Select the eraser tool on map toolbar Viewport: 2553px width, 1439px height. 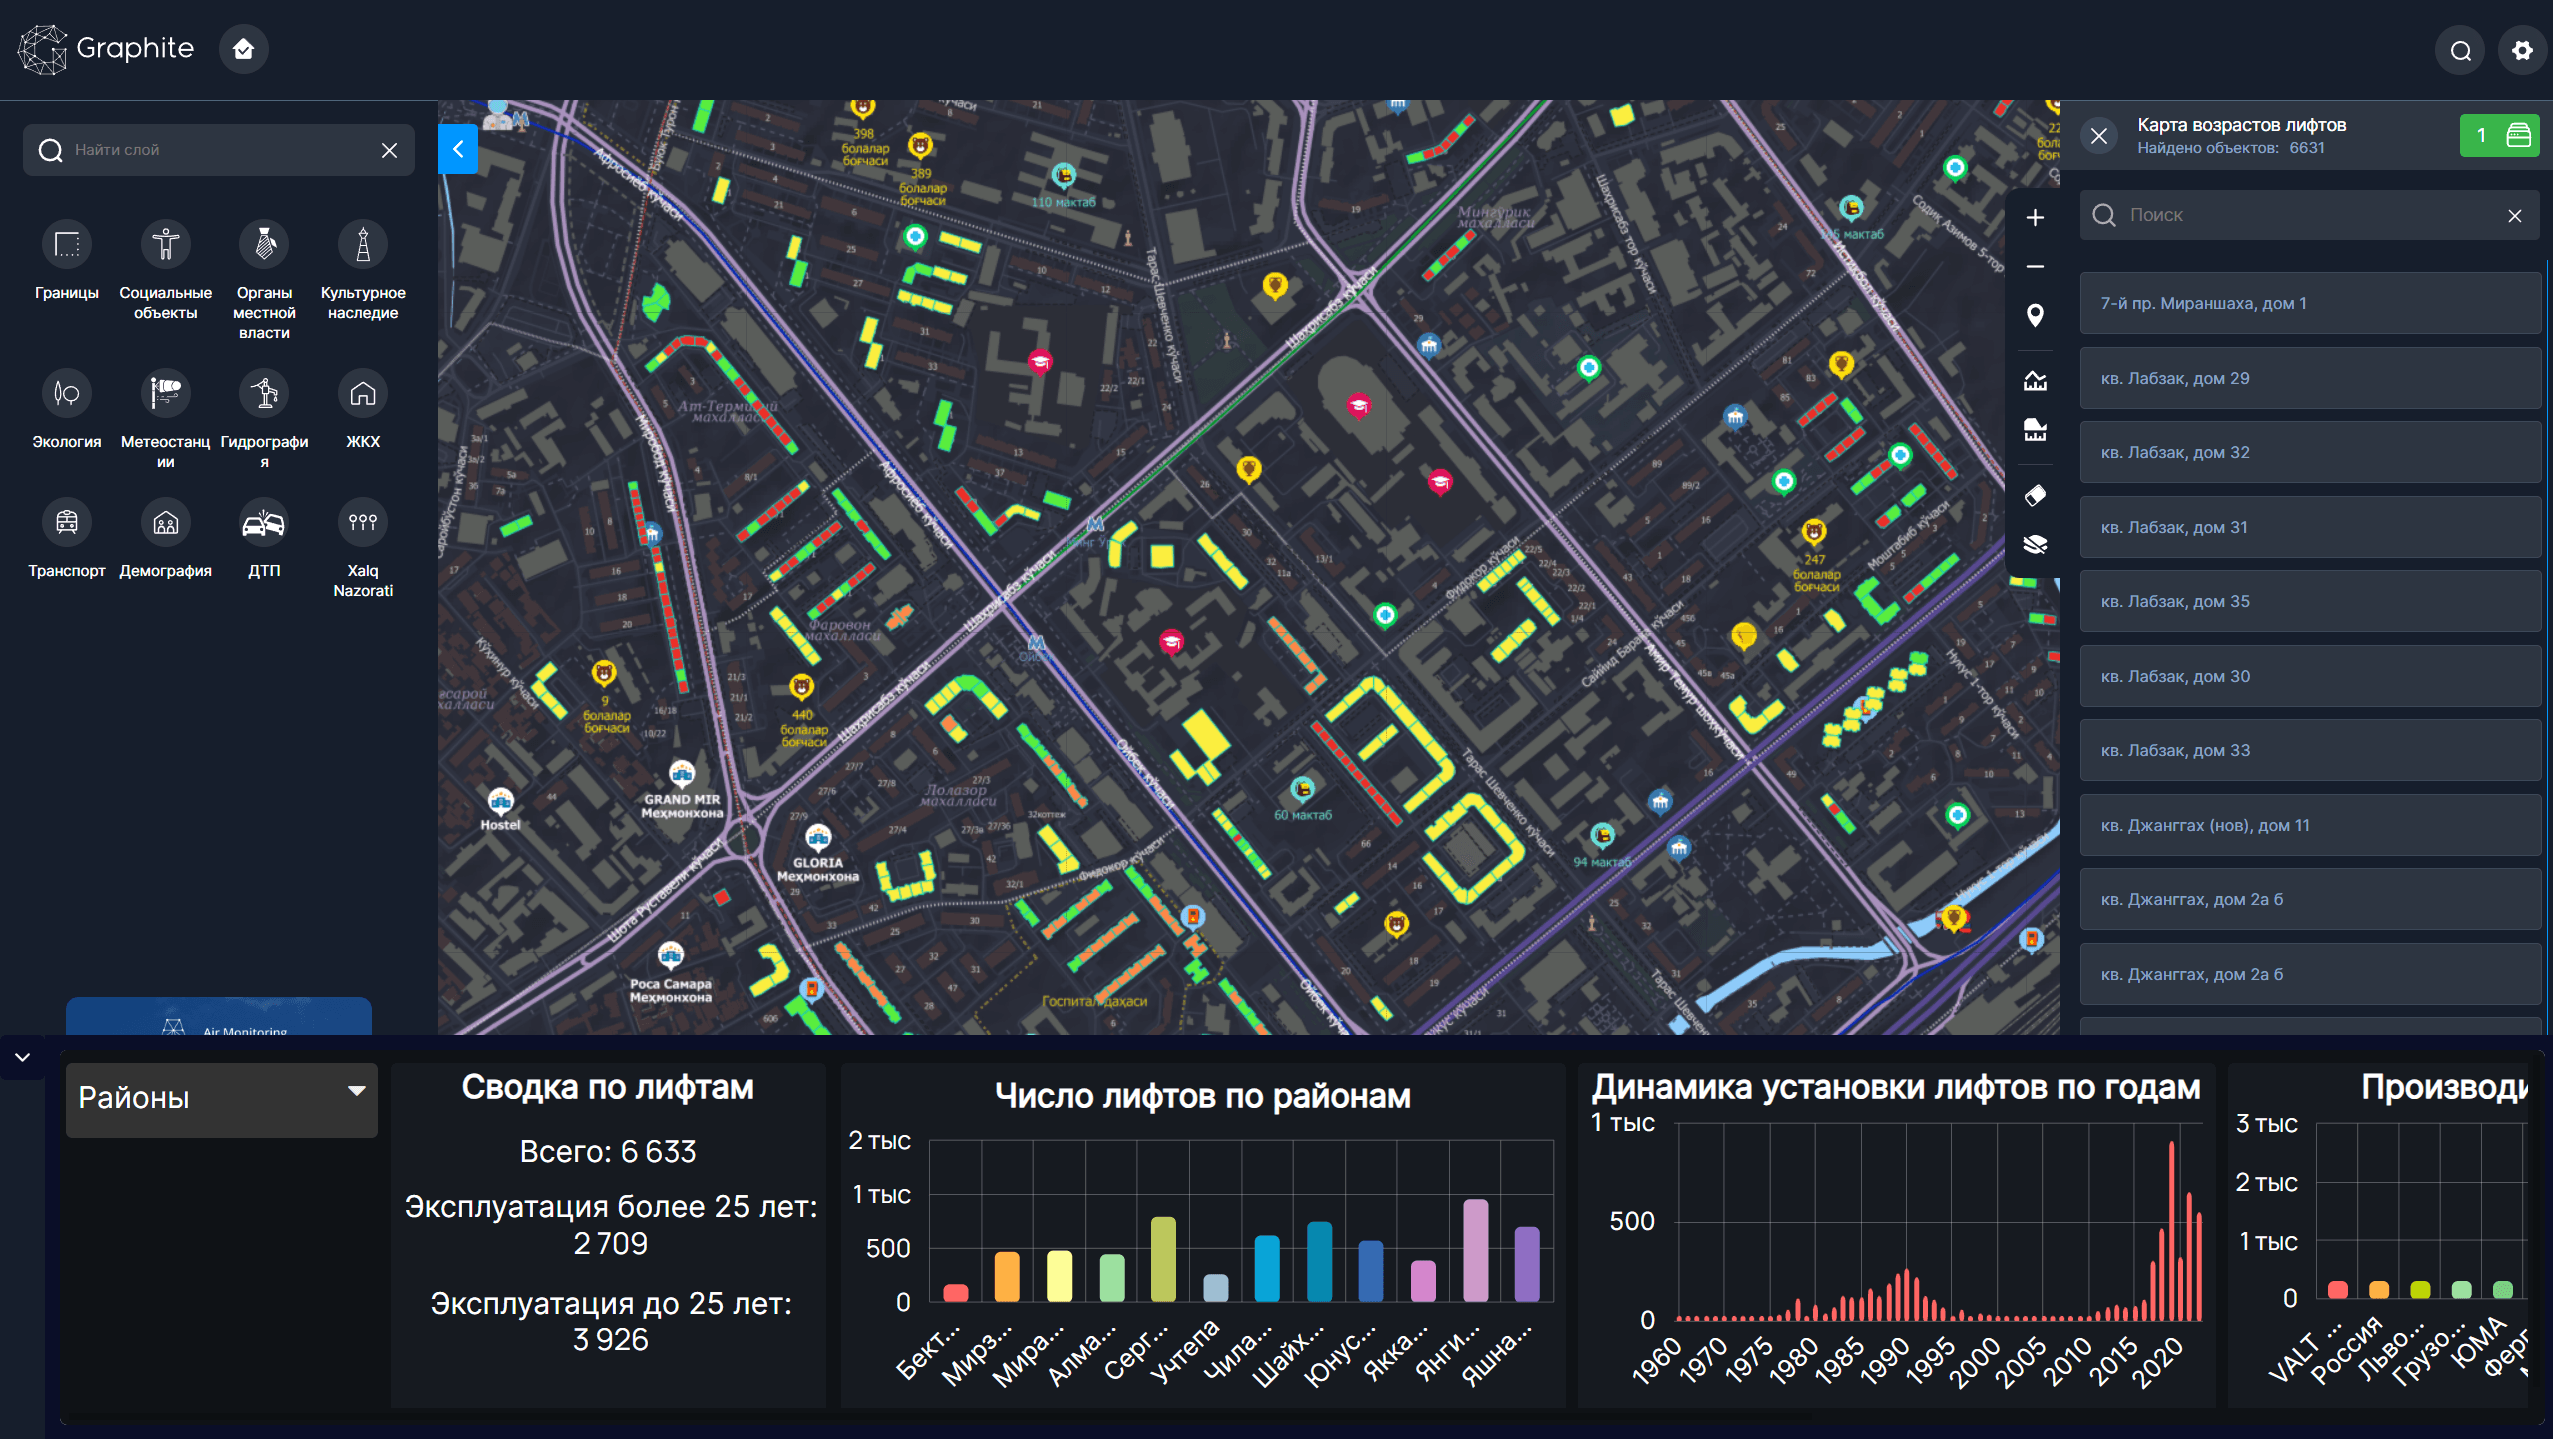(2035, 496)
